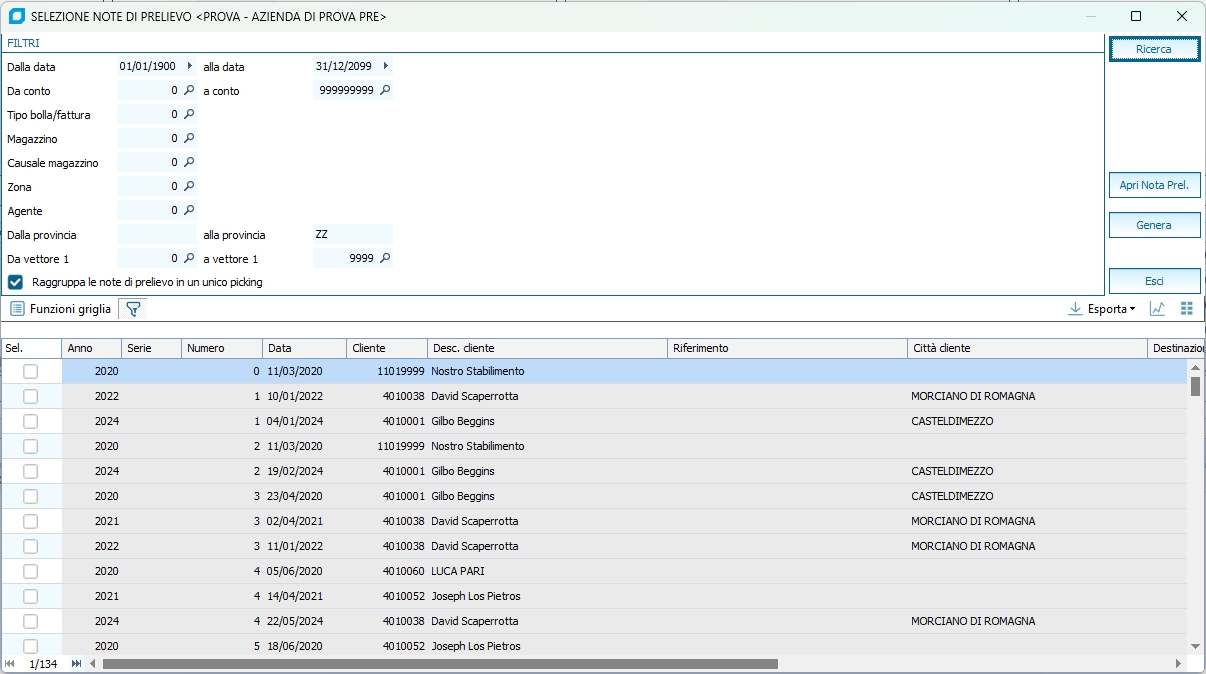Viewport: 1206px width, 674px height.
Task: Open the Funzioni griglia menu
Action: click(x=60, y=309)
